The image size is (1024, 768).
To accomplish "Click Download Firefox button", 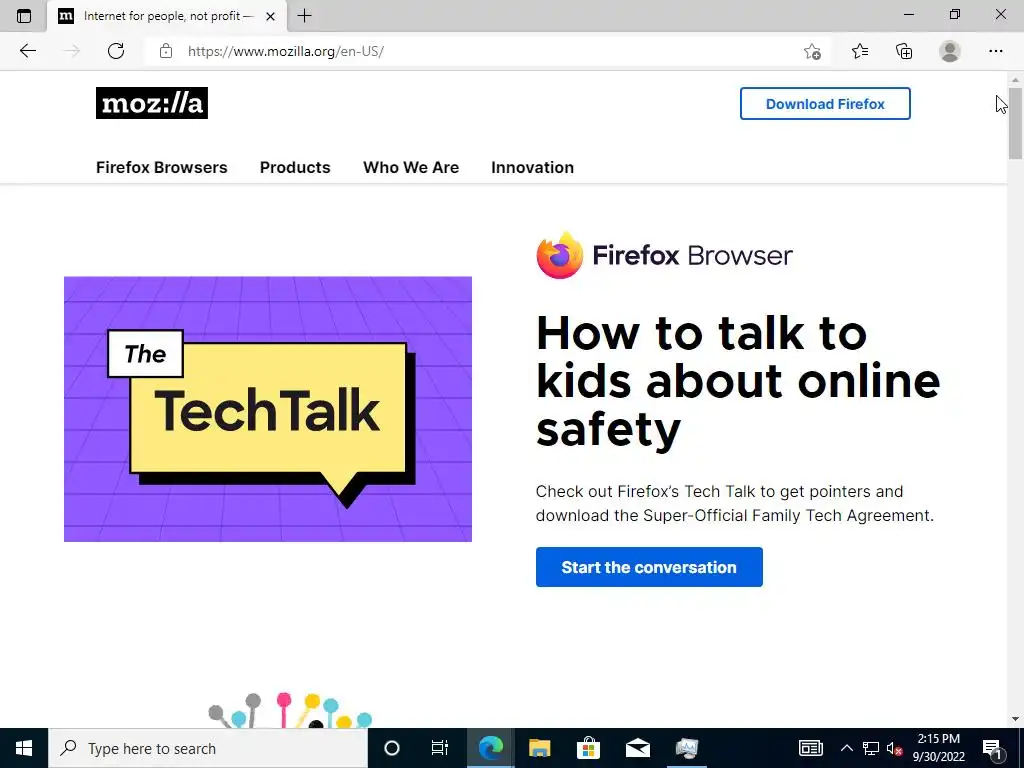I will [825, 104].
